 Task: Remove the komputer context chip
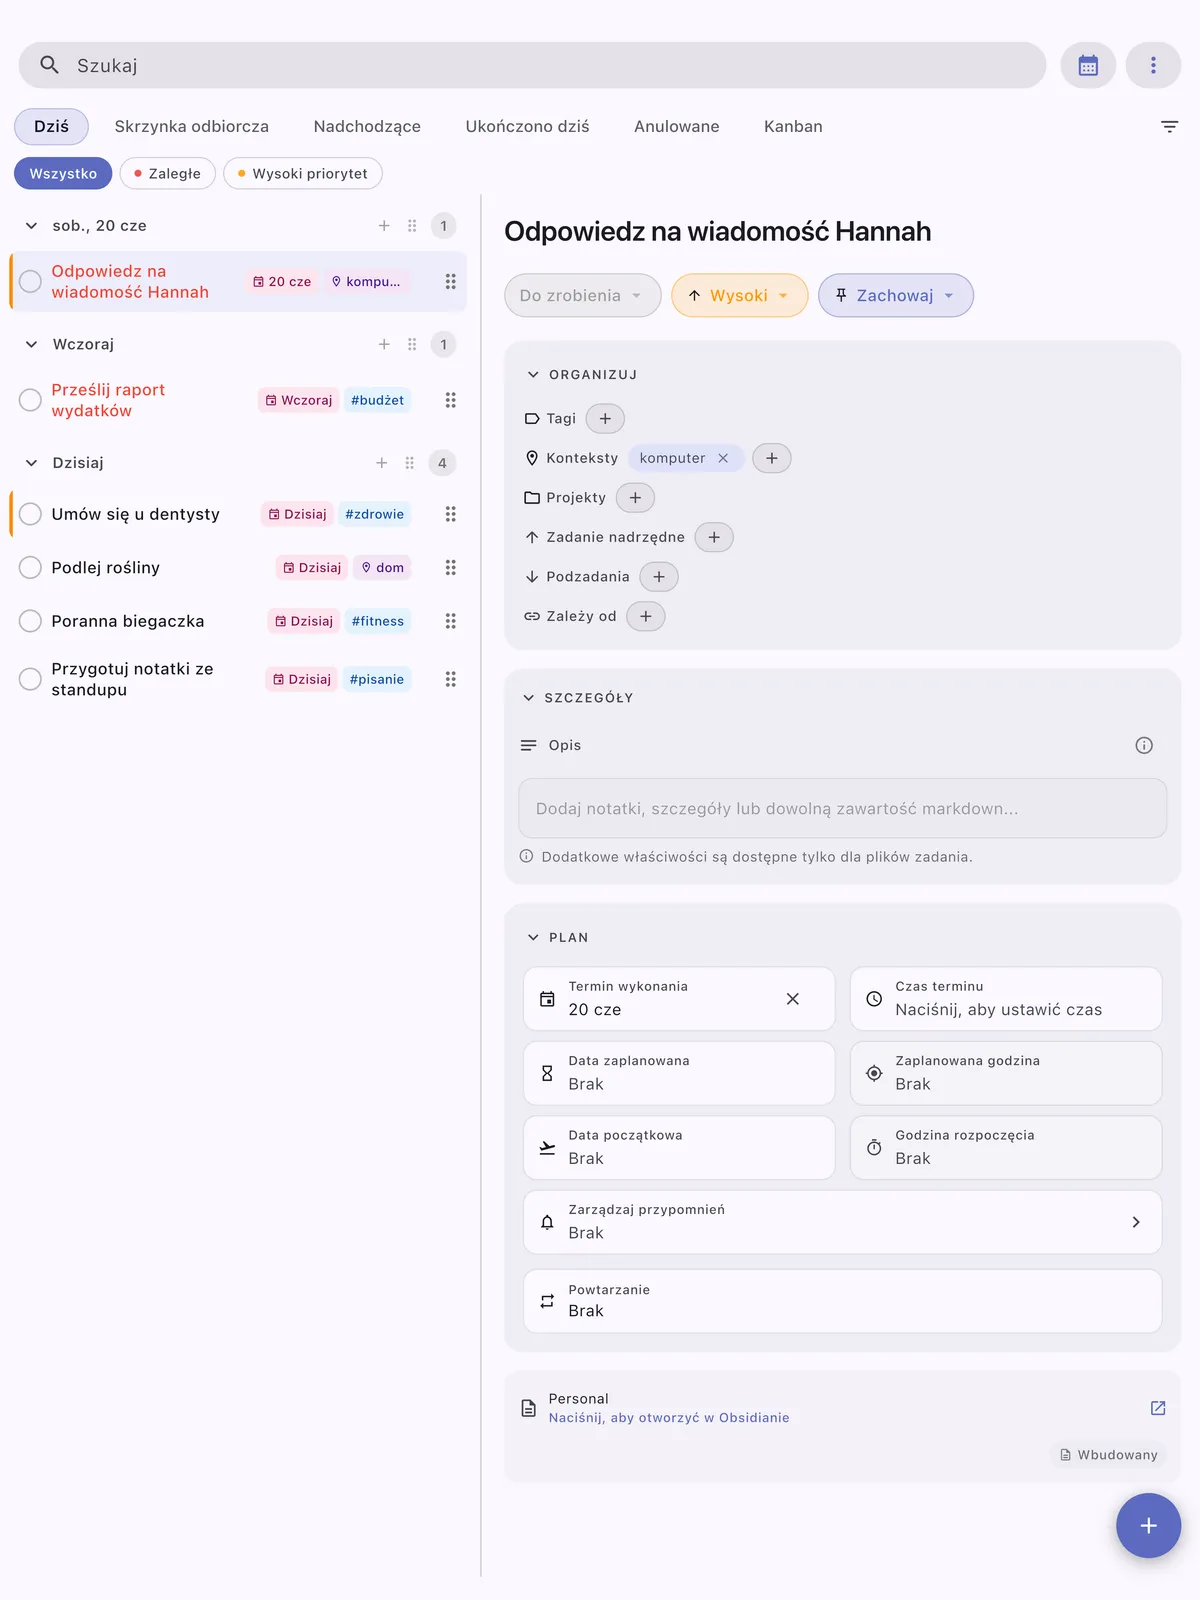(x=723, y=458)
